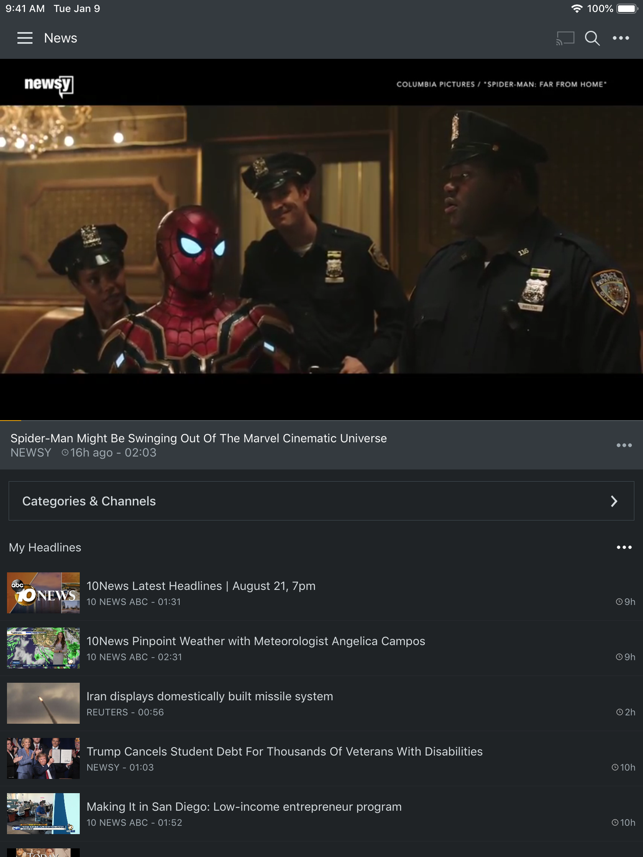Click '10 NEWS ABC - 01:31' subtitle
The height and width of the screenshot is (857, 643).
click(x=133, y=602)
